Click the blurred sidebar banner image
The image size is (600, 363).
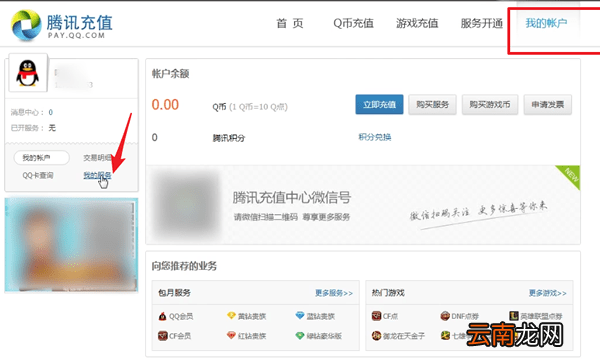click(x=71, y=245)
